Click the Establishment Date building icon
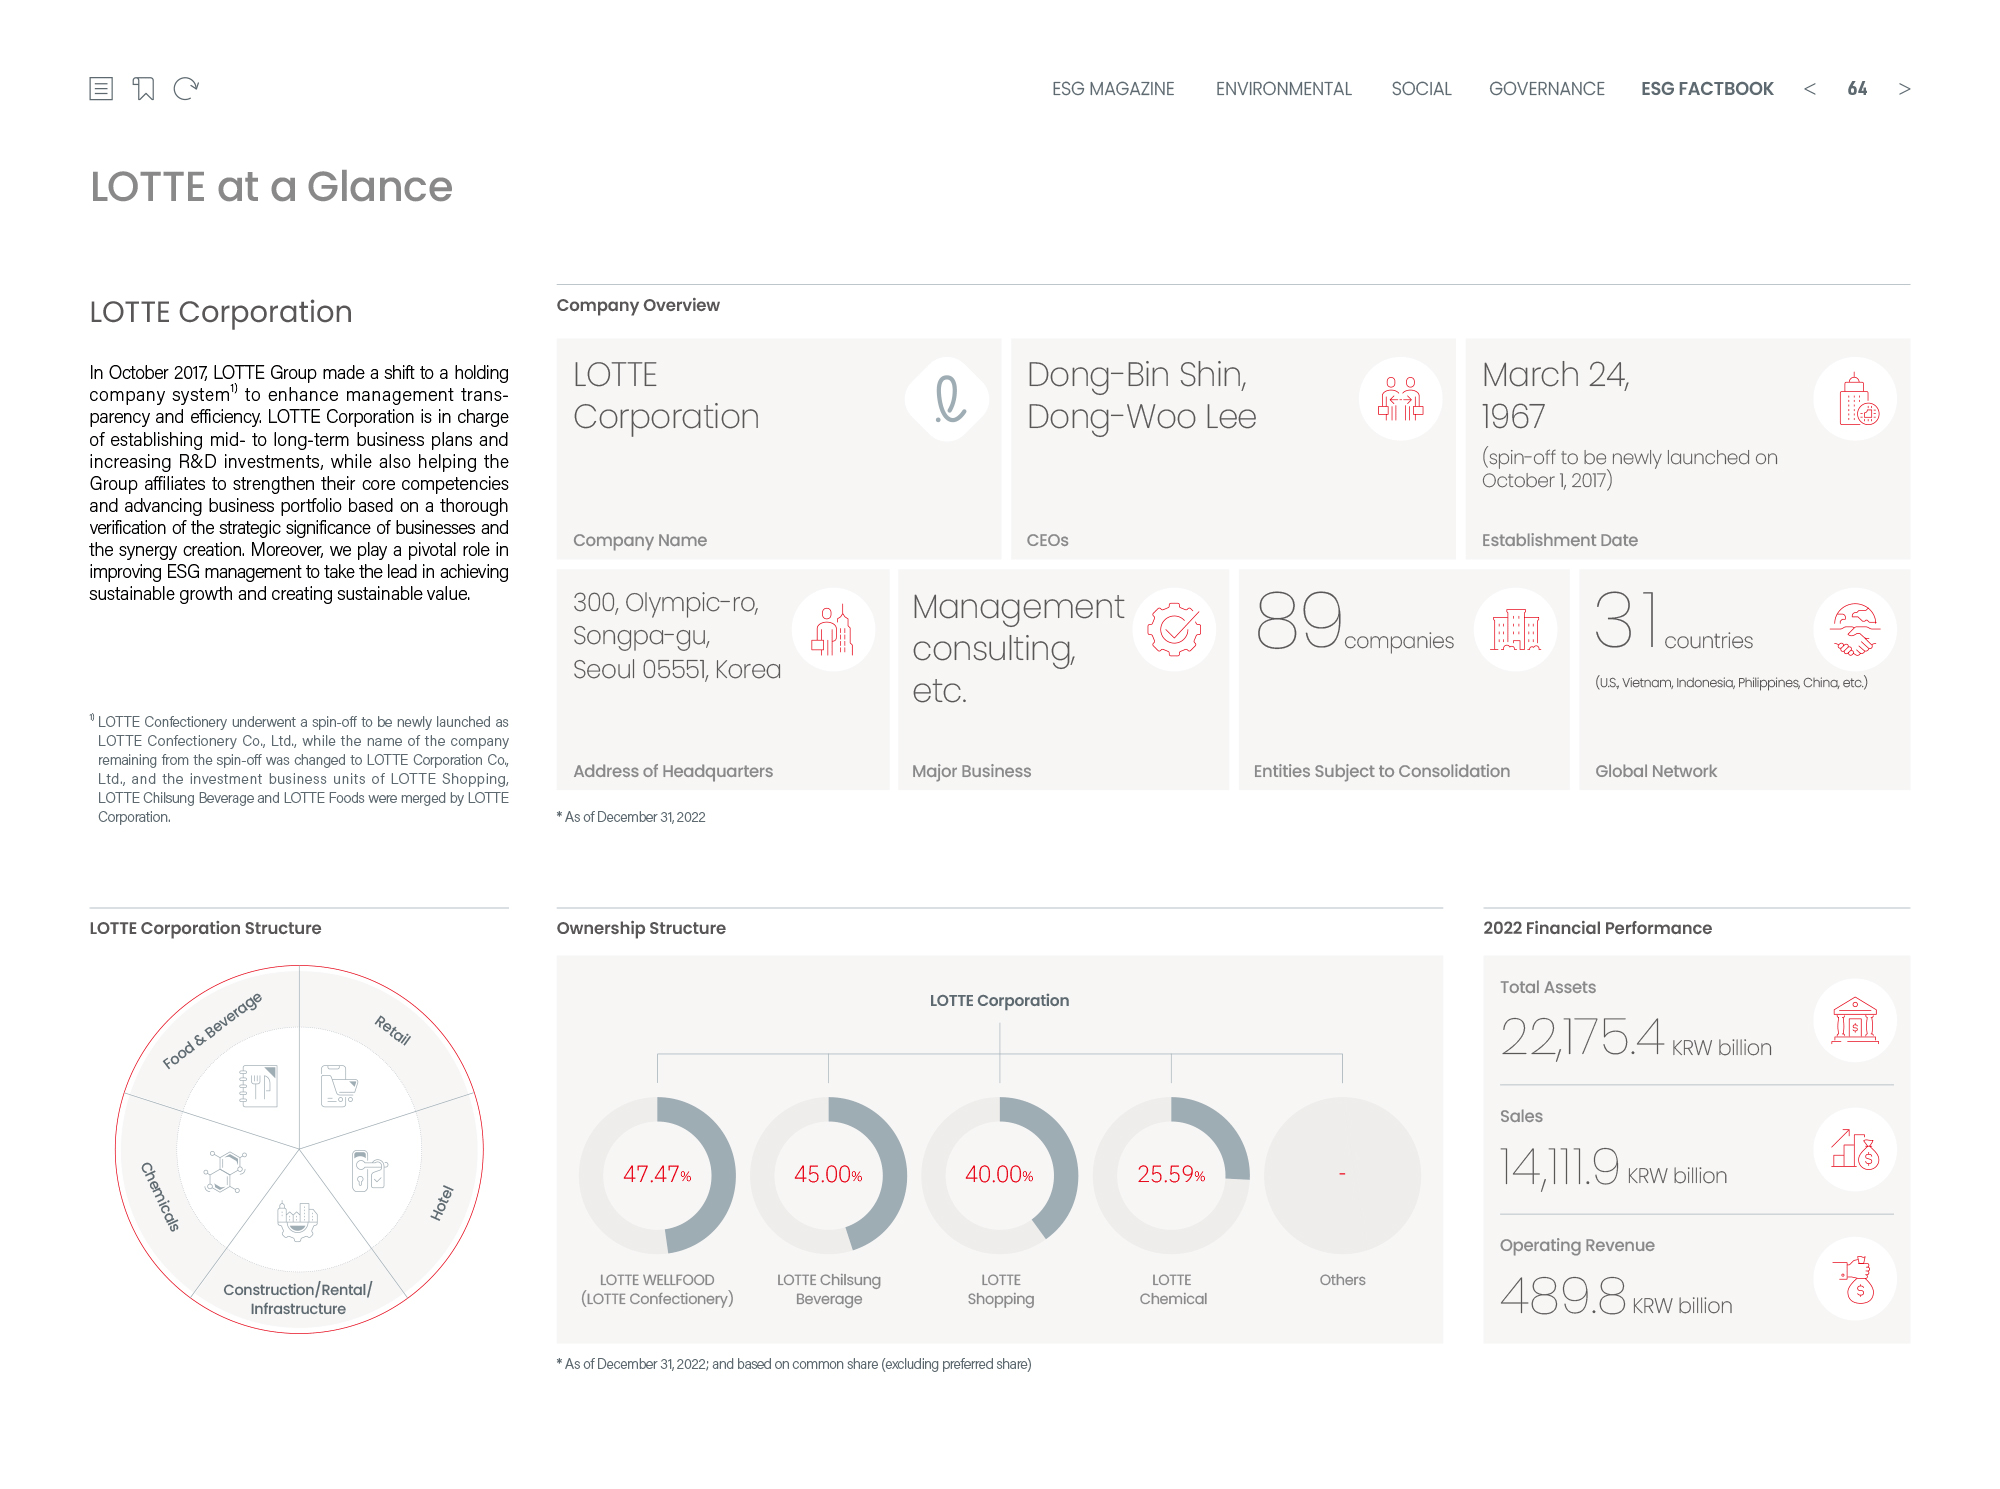 (1856, 399)
